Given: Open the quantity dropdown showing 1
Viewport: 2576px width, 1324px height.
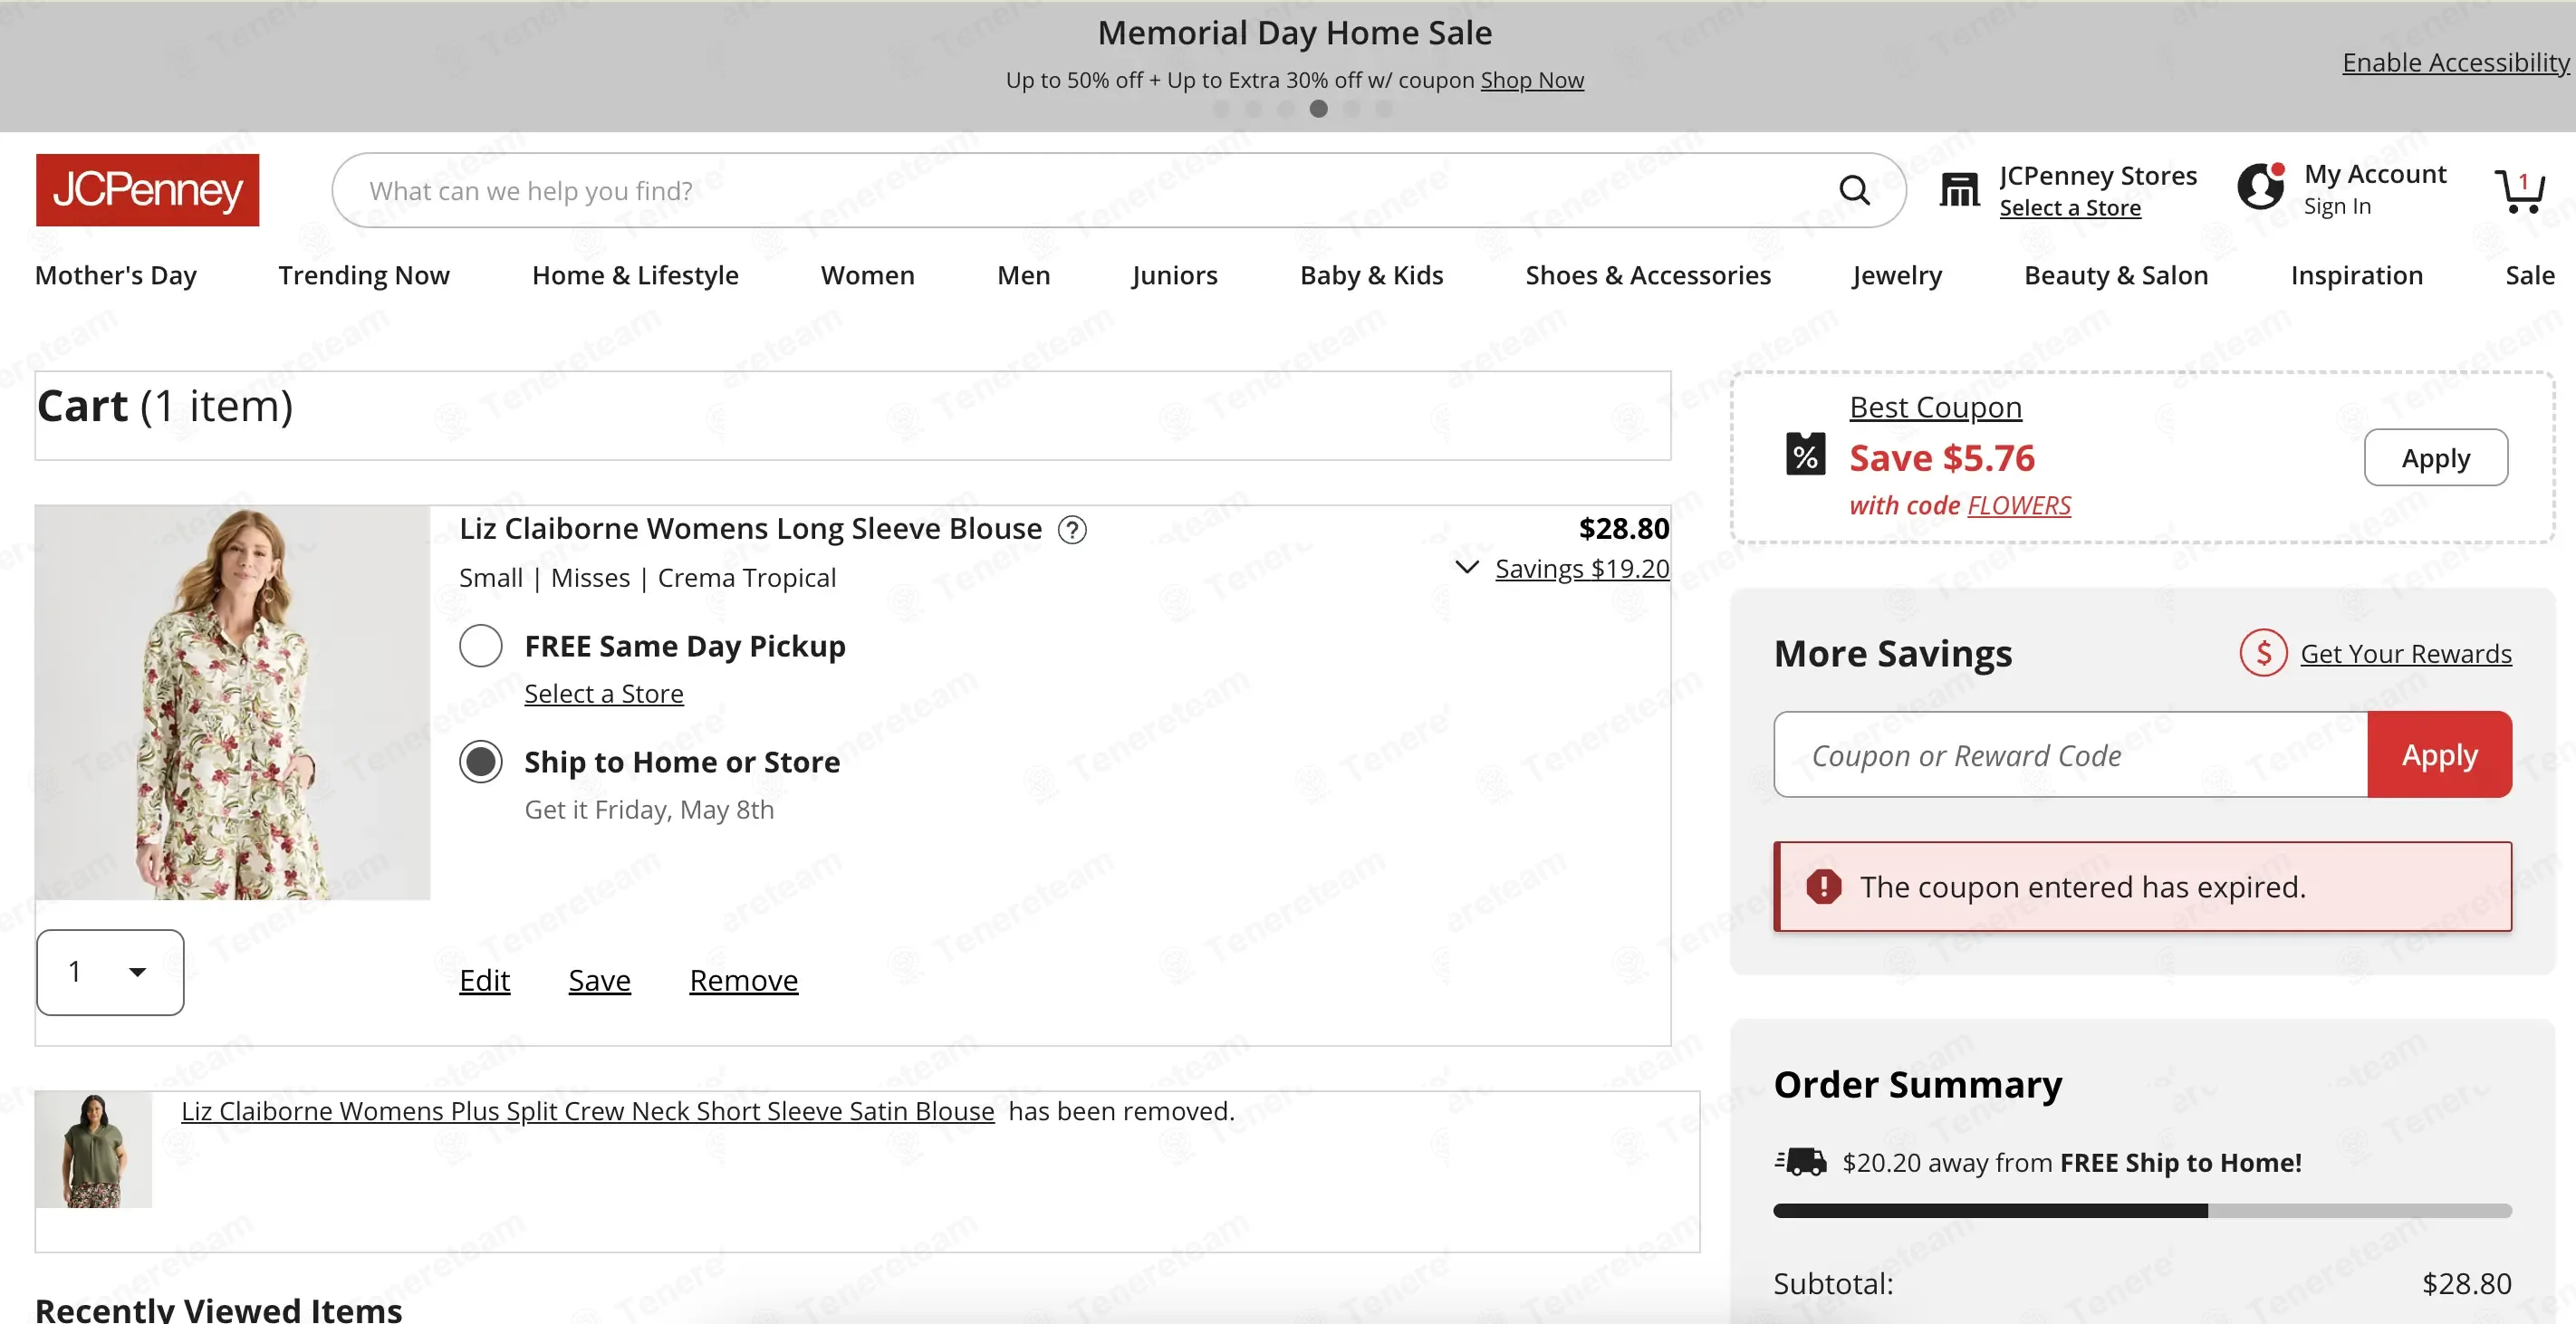Looking at the screenshot, I should [110, 972].
